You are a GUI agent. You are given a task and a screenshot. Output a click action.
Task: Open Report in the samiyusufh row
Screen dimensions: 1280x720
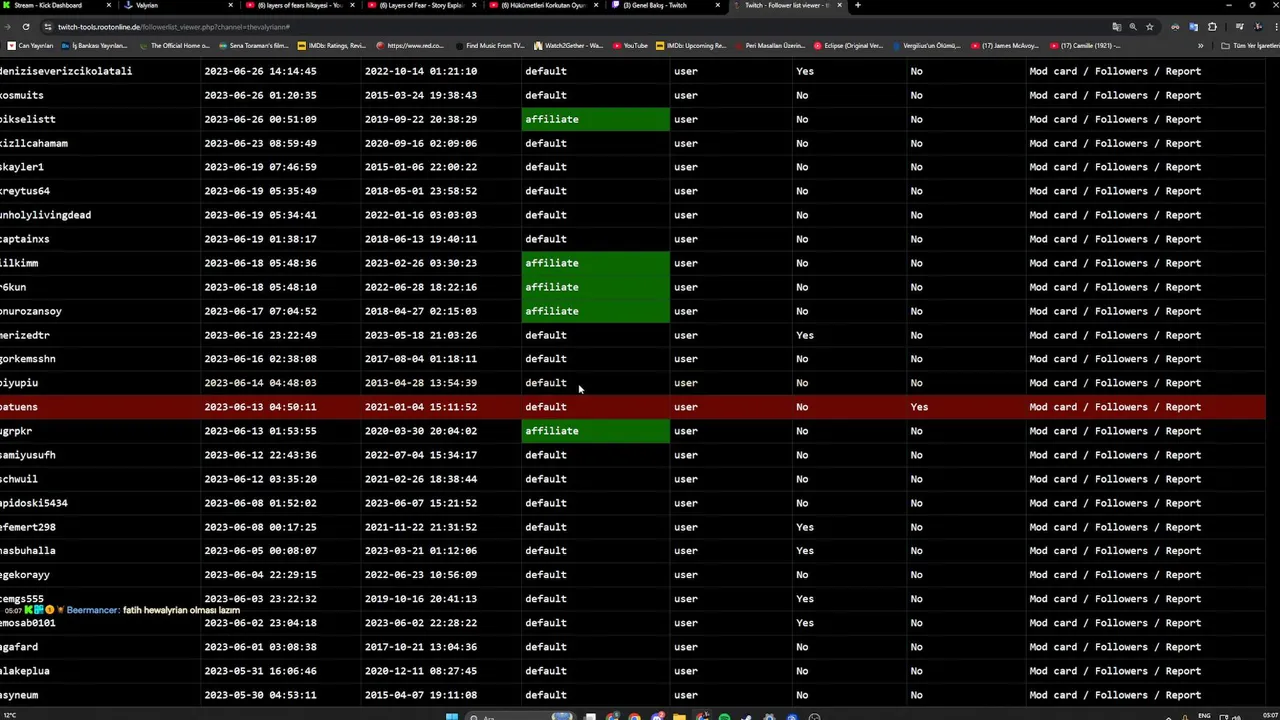pos(1182,455)
